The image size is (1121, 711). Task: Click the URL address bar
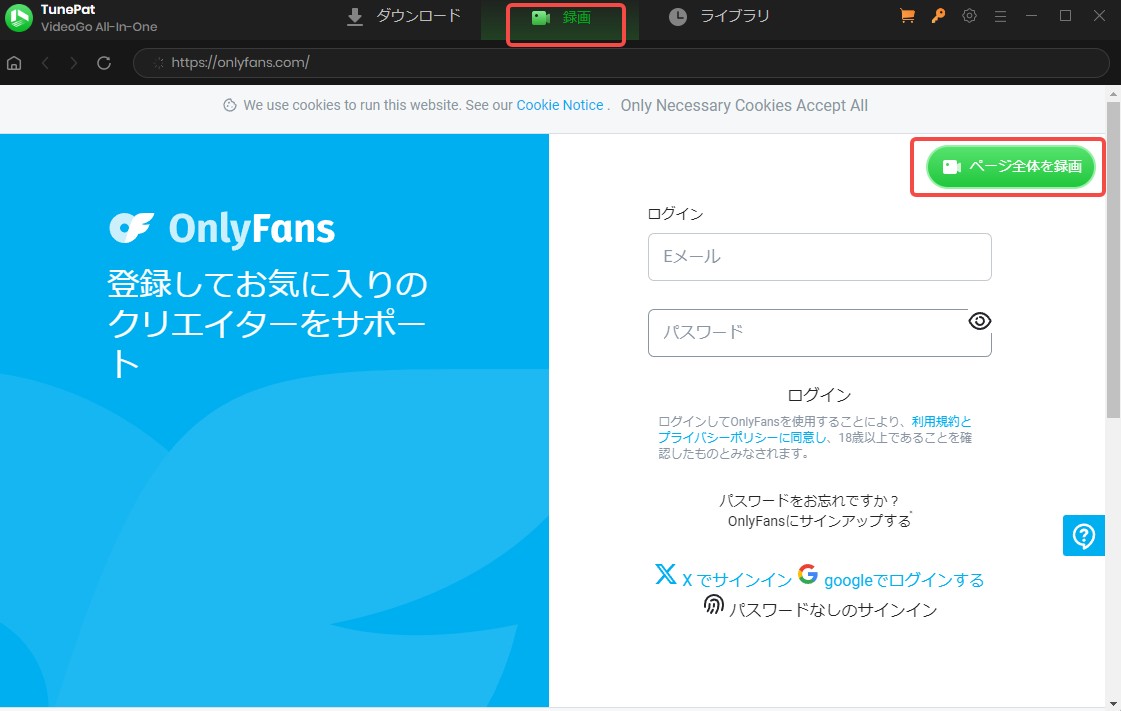click(x=621, y=63)
